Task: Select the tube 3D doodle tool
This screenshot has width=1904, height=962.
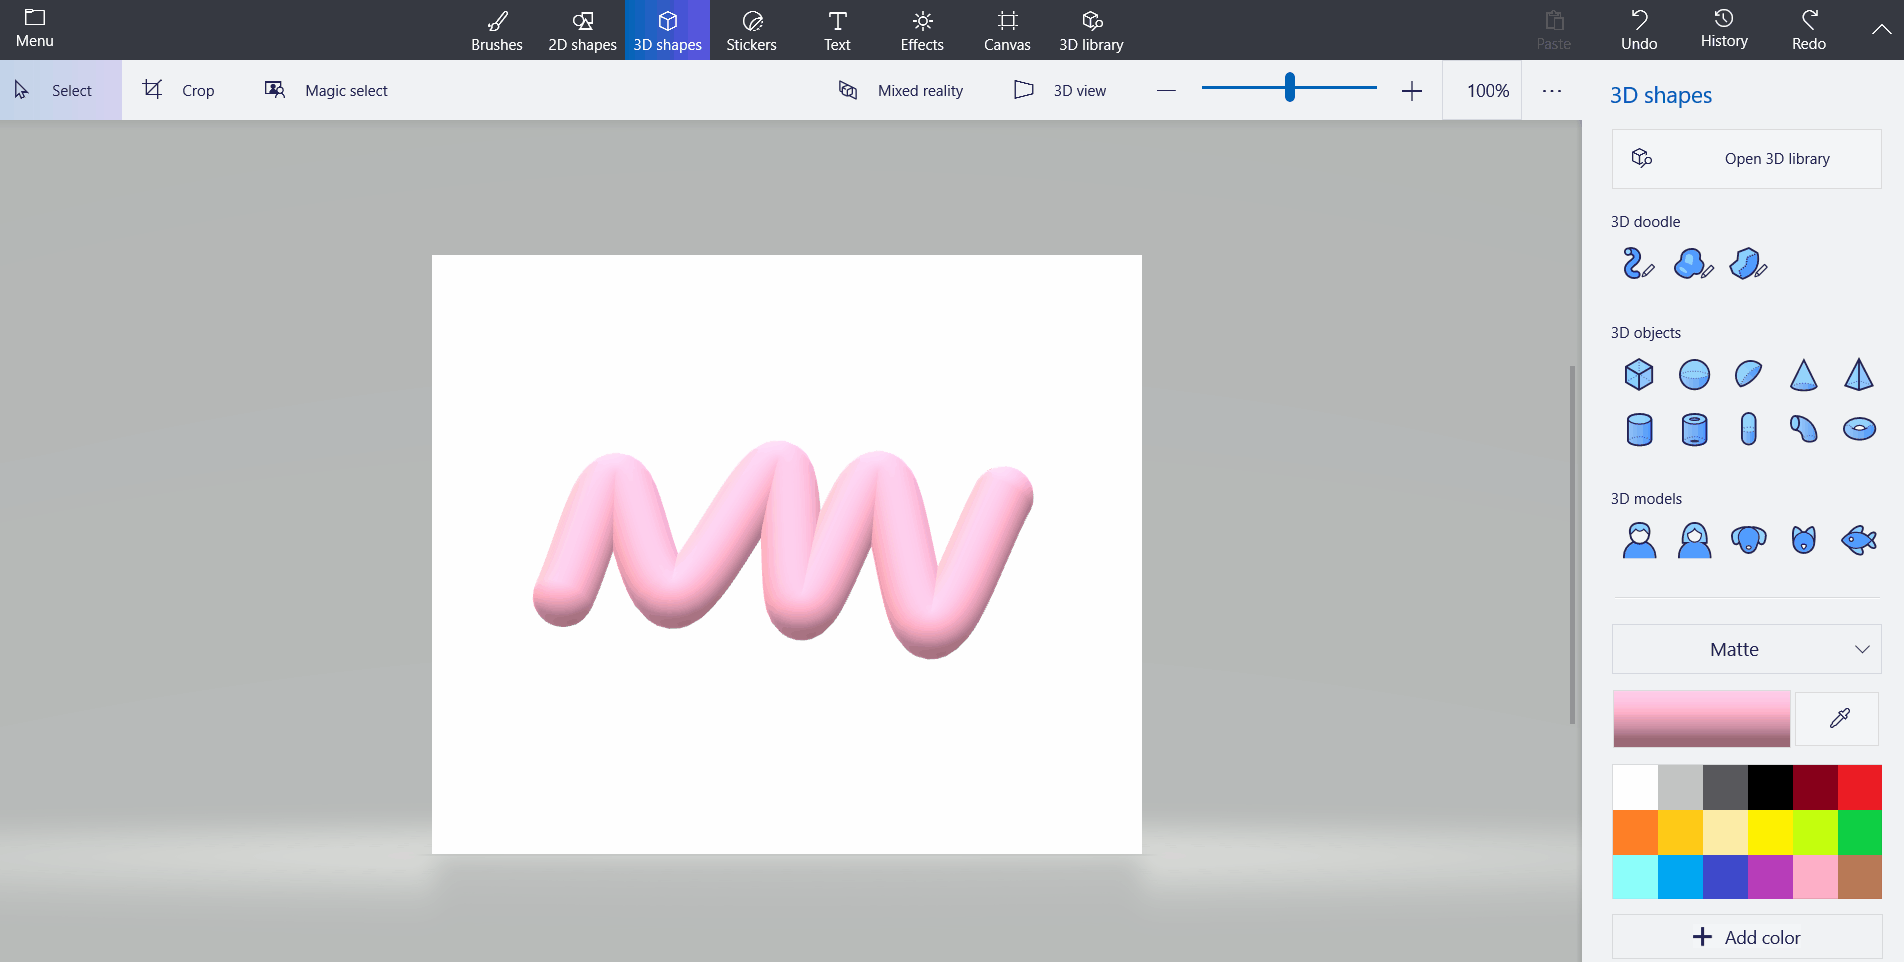Action: (x=1637, y=263)
